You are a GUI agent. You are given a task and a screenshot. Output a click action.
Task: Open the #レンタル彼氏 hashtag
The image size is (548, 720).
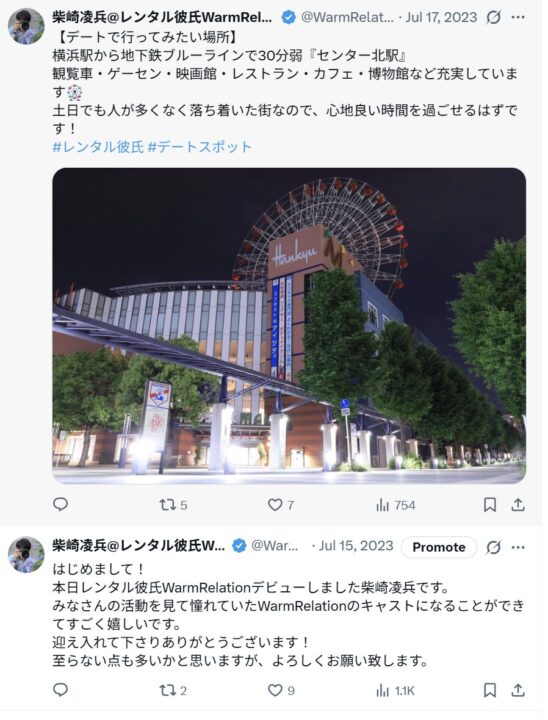pyautogui.click(x=98, y=149)
